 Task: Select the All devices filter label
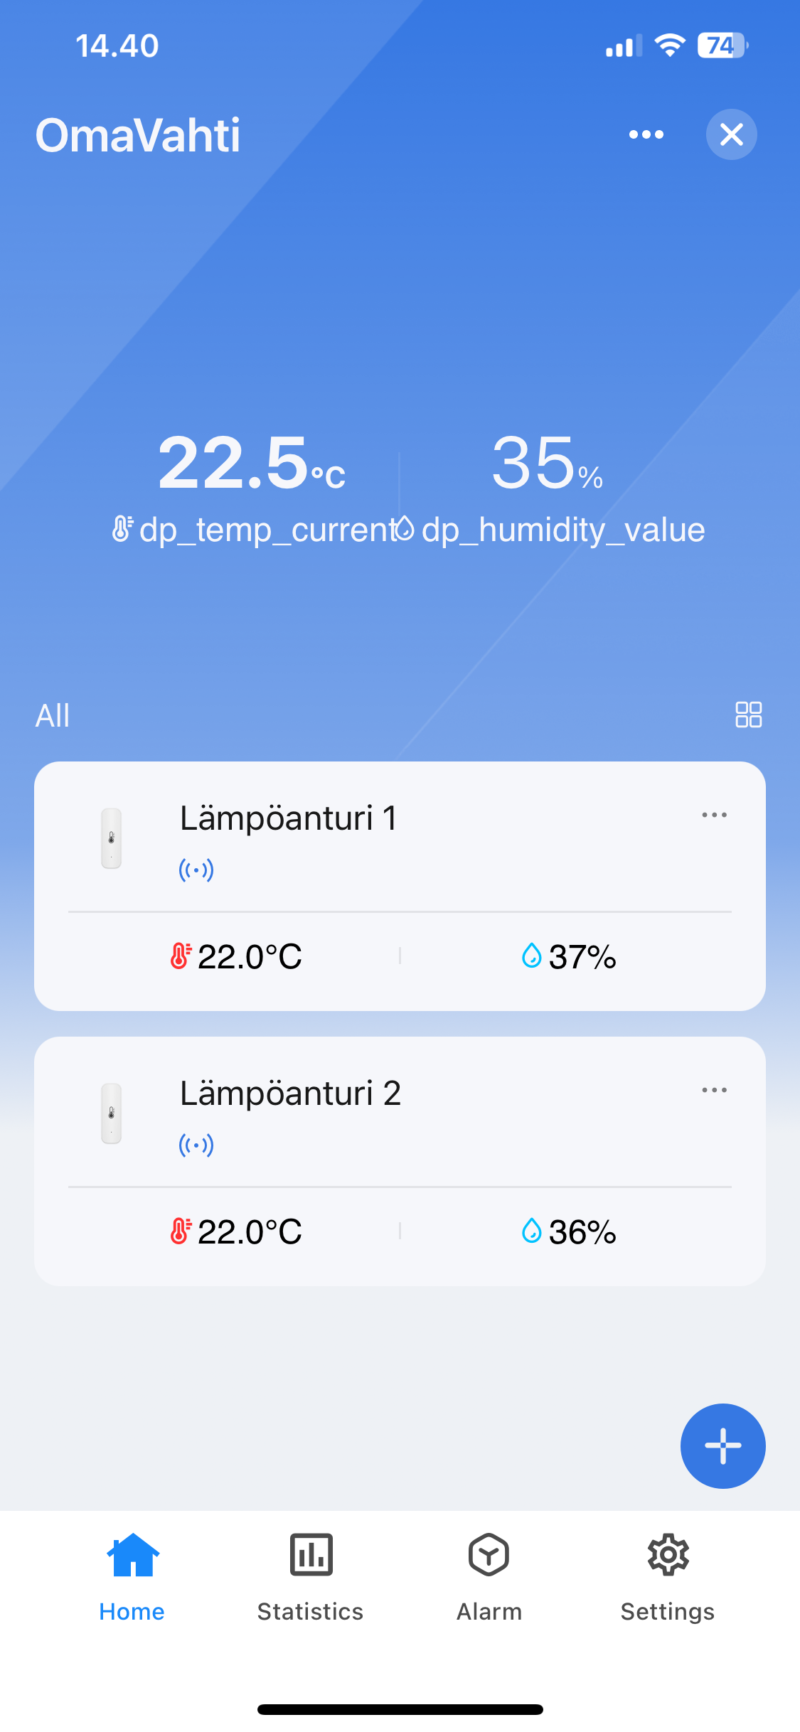click(53, 716)
